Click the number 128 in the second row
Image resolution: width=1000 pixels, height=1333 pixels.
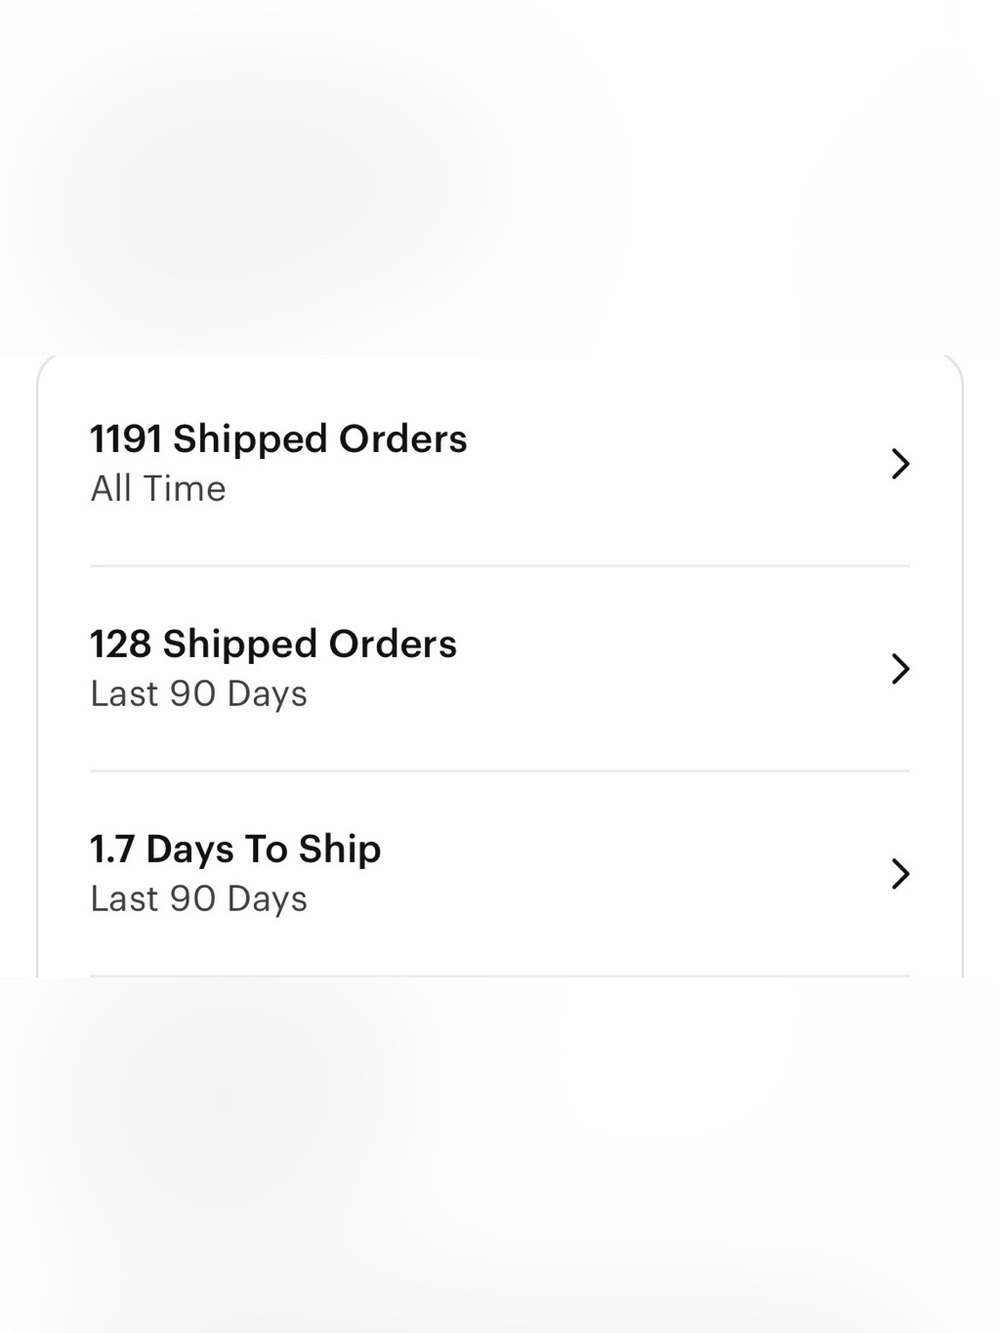pyautogui.click(x=121, y=644)
